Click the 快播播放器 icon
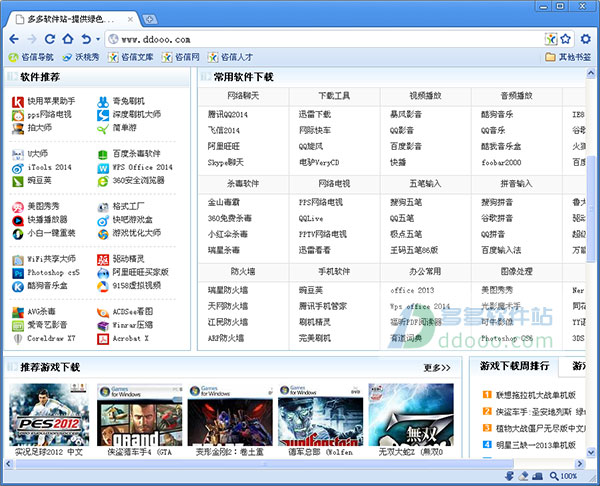Image resolution: width=600 pixels, height=486 pixels. pyautogui.click(x=18, y=221)
